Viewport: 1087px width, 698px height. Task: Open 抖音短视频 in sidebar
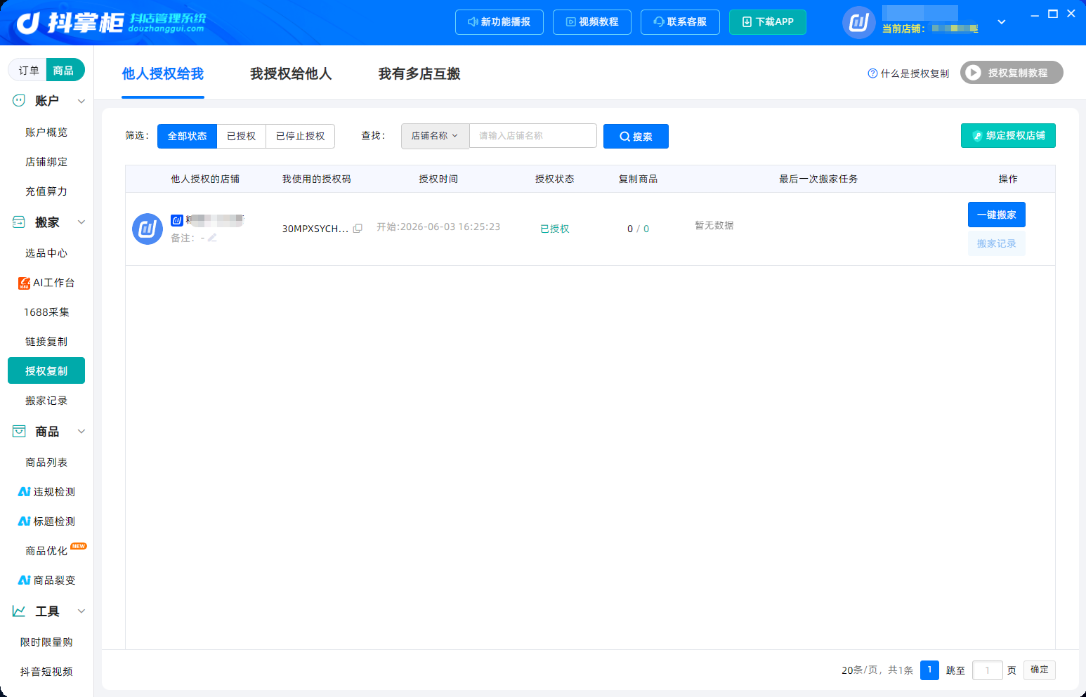(46, 672)
